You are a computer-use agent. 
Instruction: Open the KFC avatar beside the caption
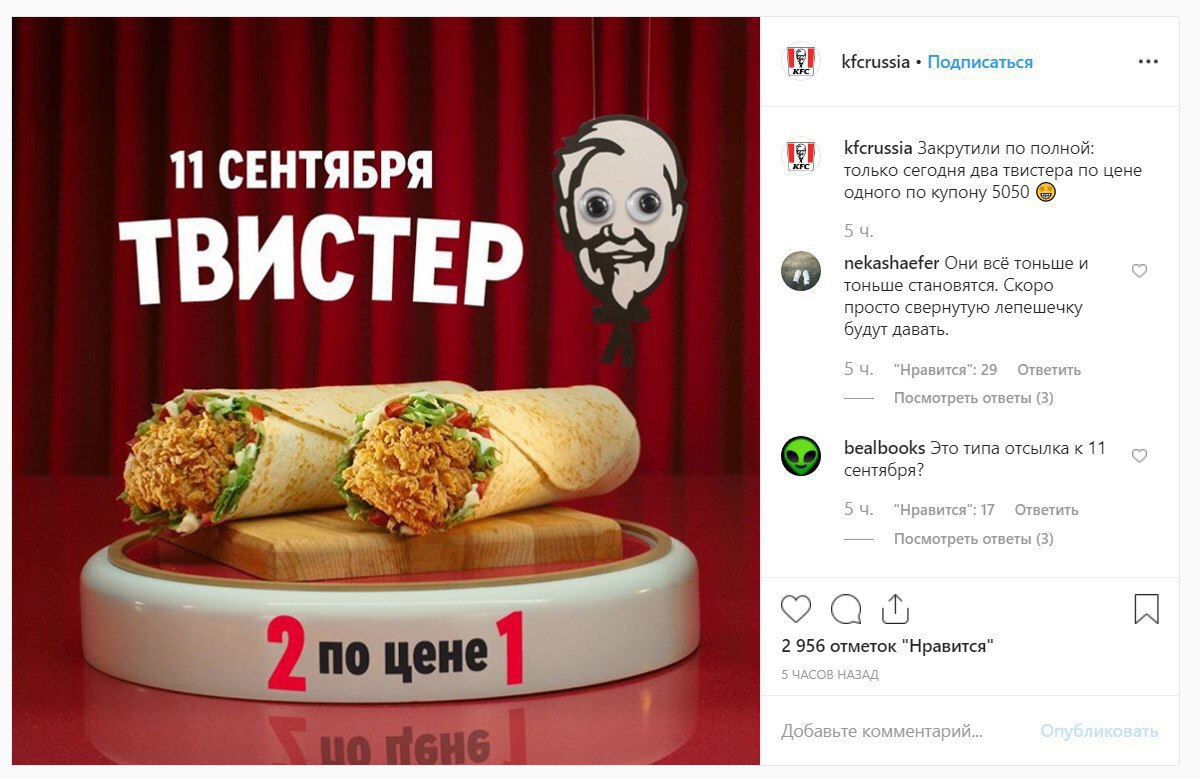tap(800, 155)
